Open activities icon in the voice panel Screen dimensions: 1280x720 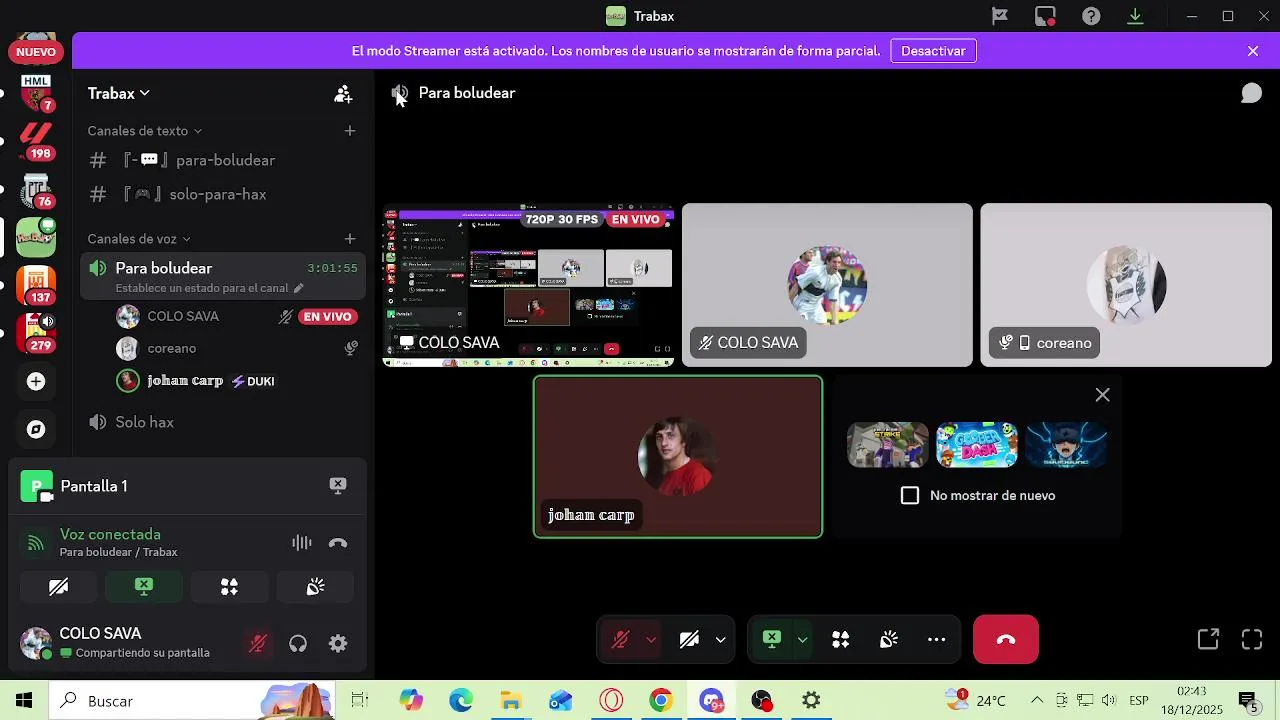pyautogui.click(x=229, y=587)
